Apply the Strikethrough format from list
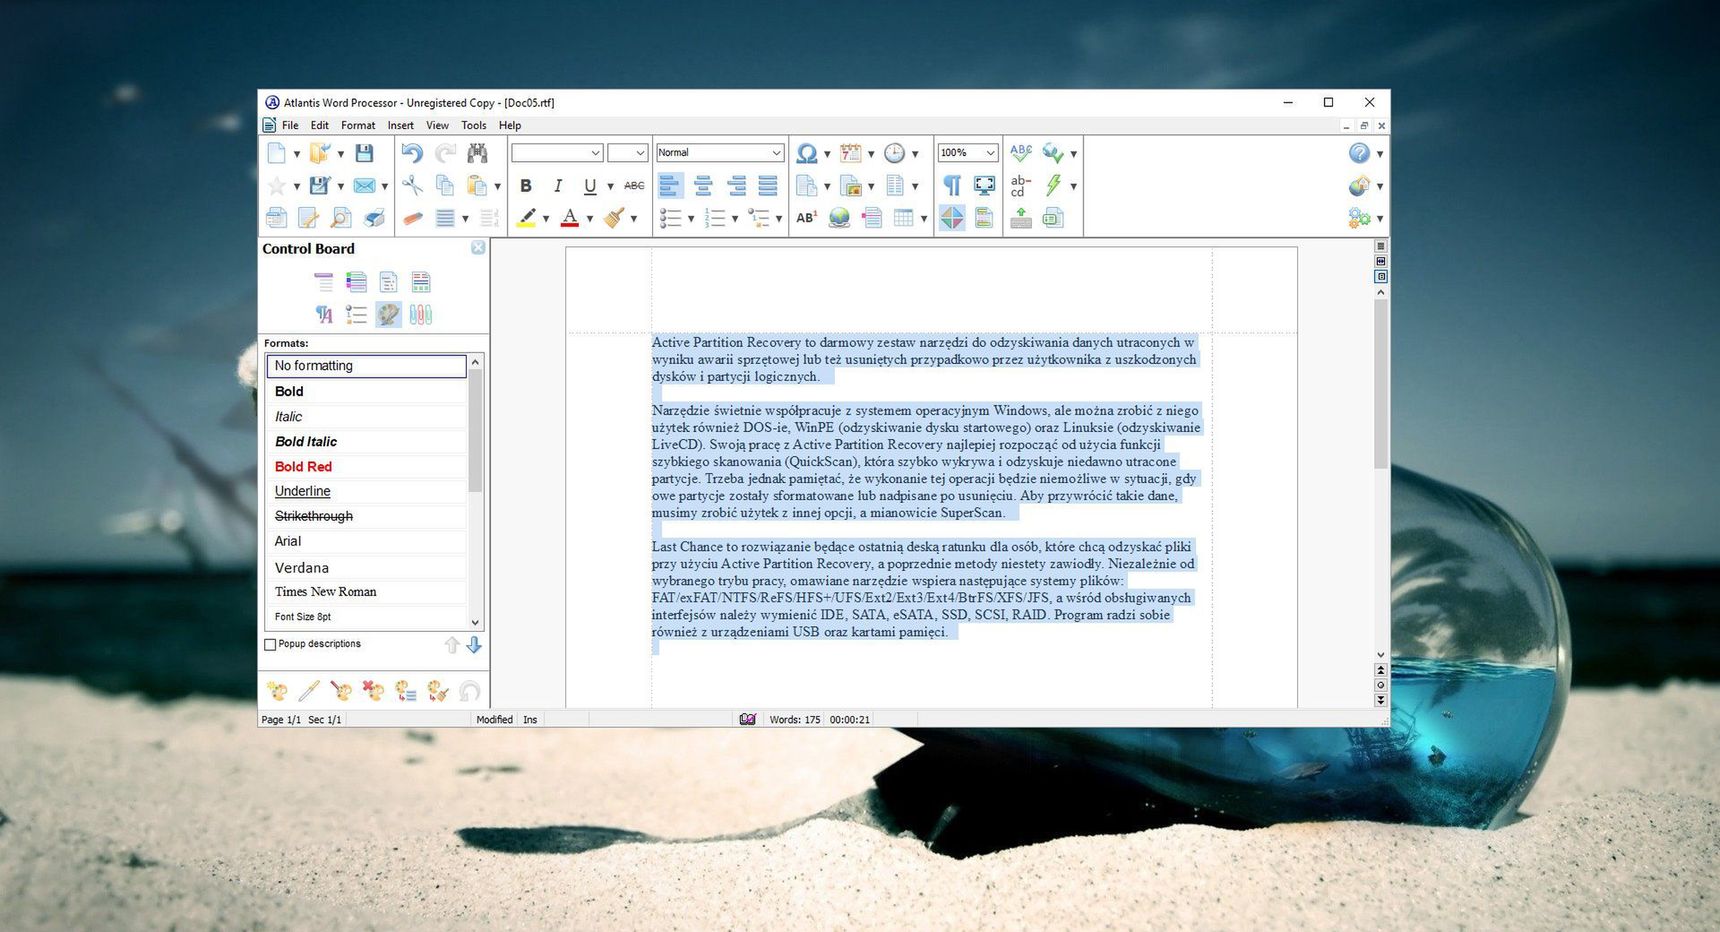 click(x=366, y=516)
